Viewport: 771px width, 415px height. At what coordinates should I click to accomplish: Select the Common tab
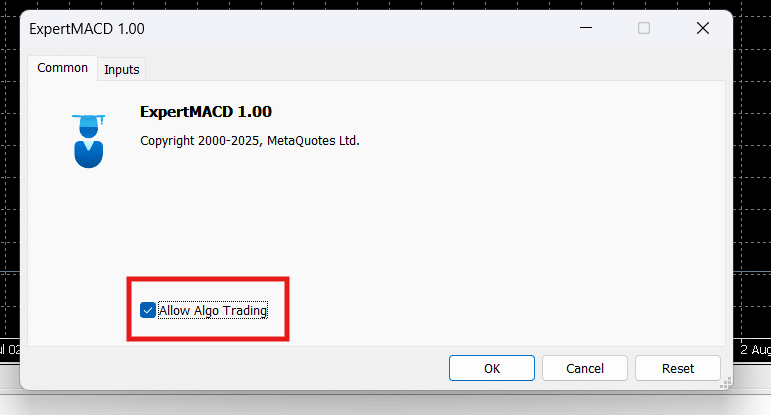[62, 68]
